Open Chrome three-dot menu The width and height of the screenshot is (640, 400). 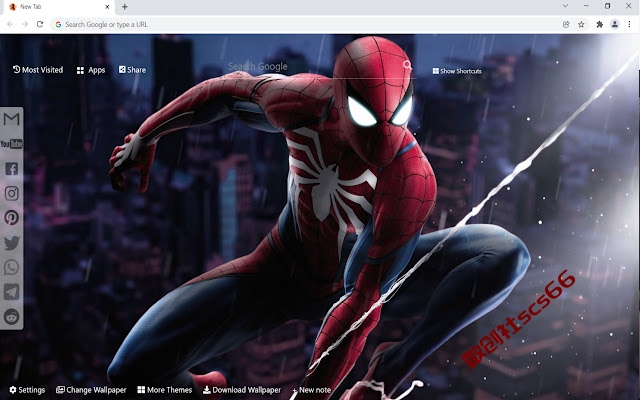point(629,24)
